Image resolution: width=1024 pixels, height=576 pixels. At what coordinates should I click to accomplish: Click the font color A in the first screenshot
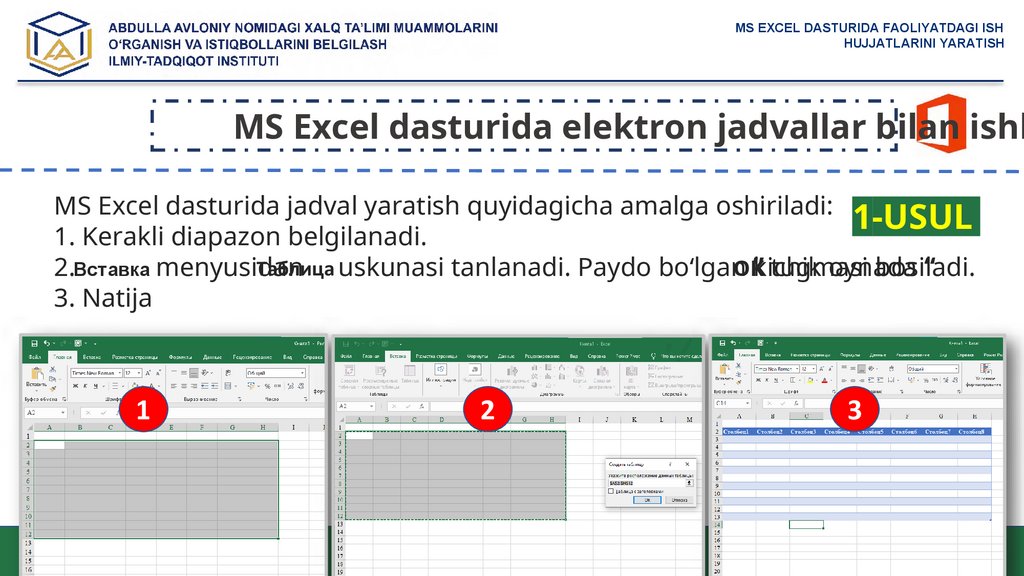click(152, 386)
